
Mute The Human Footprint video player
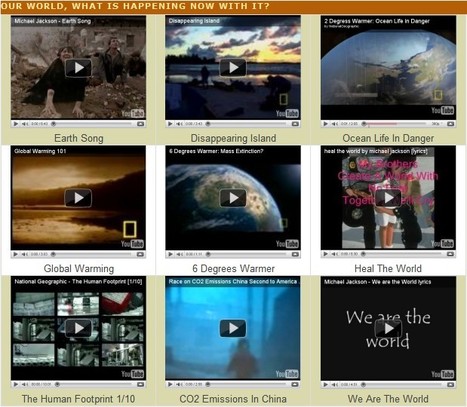point(25,384)
